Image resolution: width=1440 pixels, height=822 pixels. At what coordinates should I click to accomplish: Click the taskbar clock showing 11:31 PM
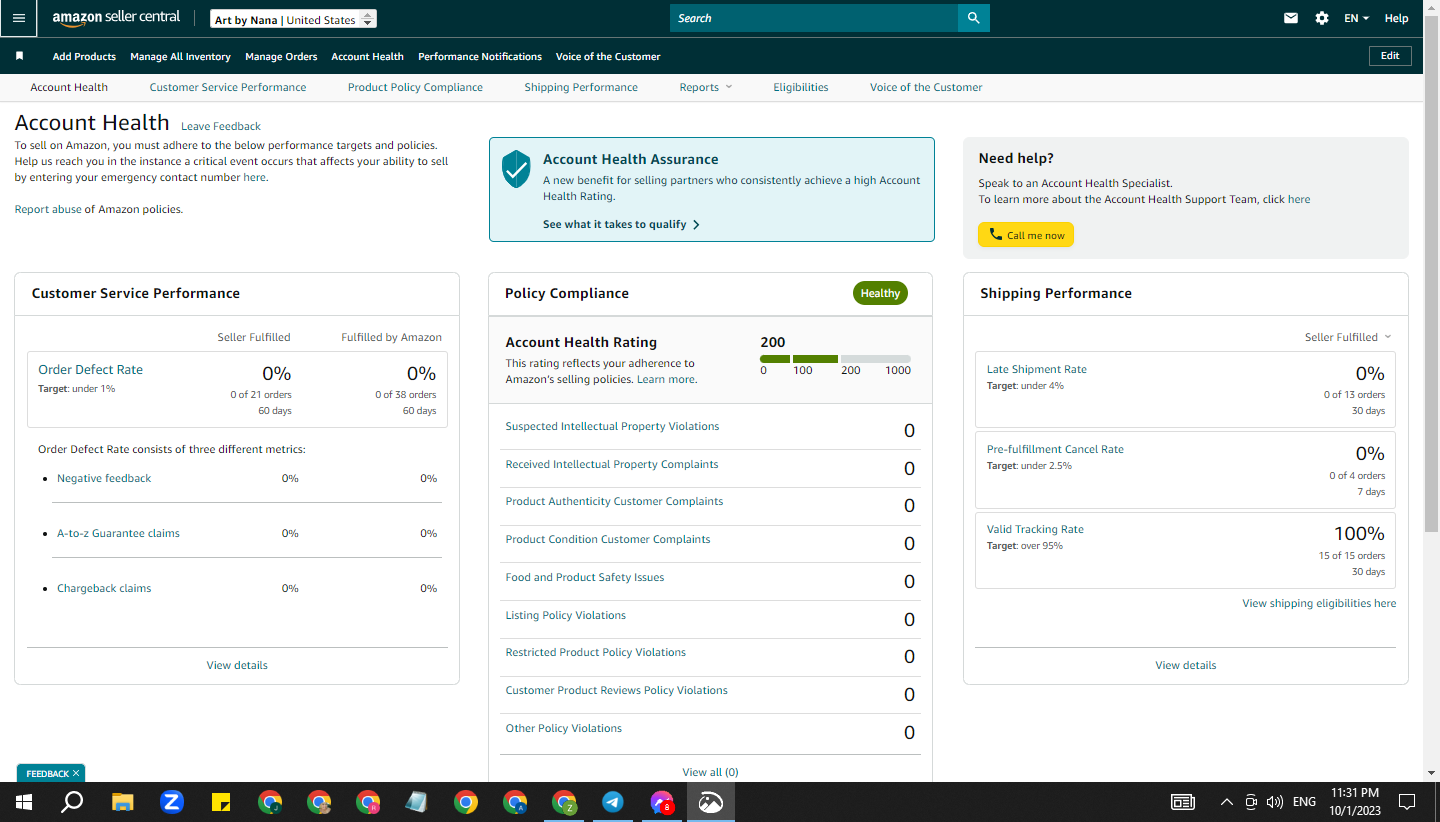click(x=1355, y=802)
